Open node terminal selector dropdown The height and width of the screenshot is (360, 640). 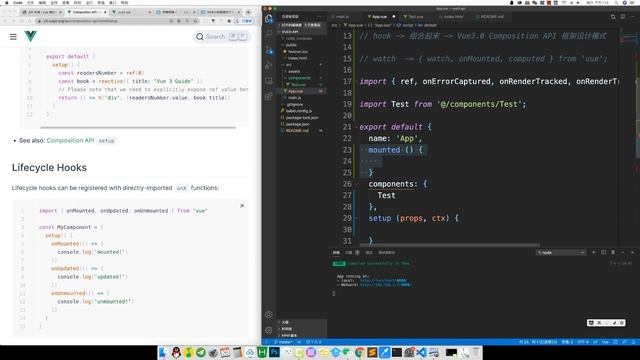[561, 253]
